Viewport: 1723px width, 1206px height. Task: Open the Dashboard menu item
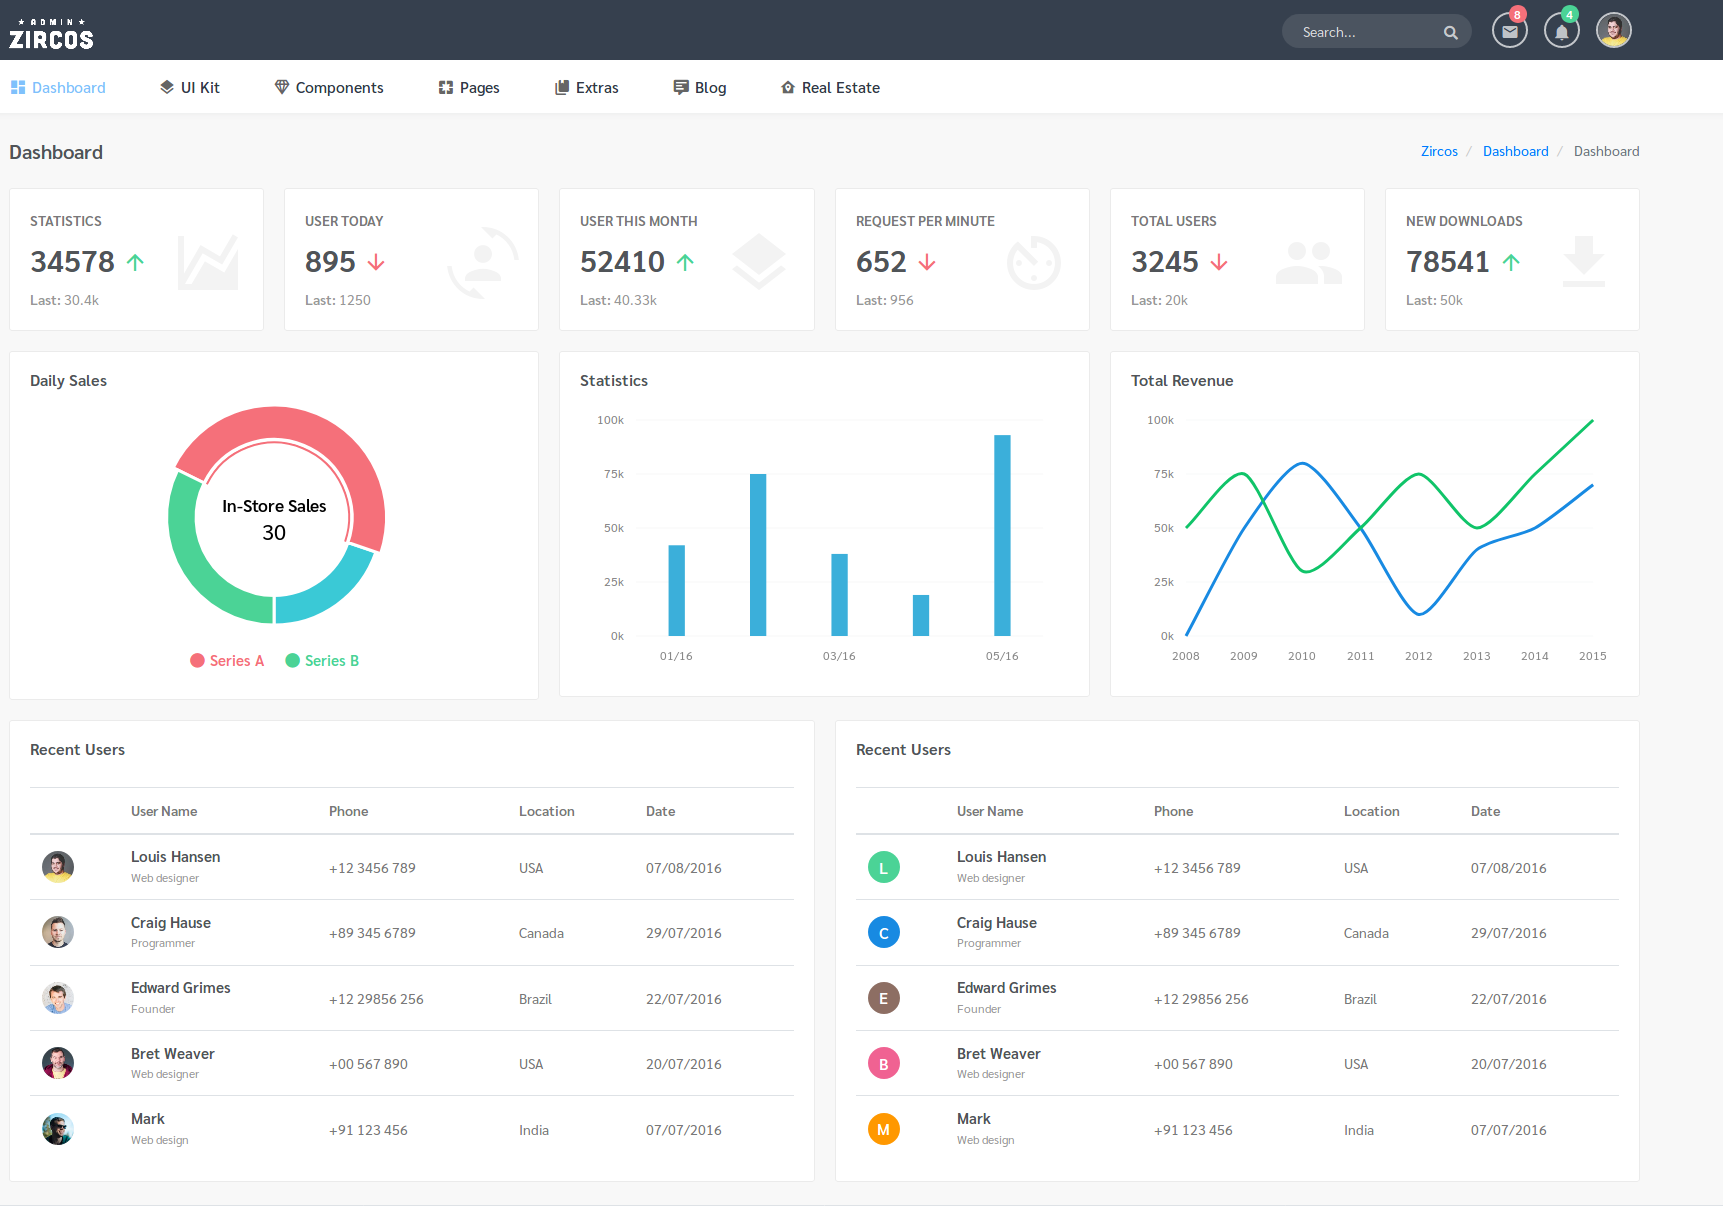(58, 88)
